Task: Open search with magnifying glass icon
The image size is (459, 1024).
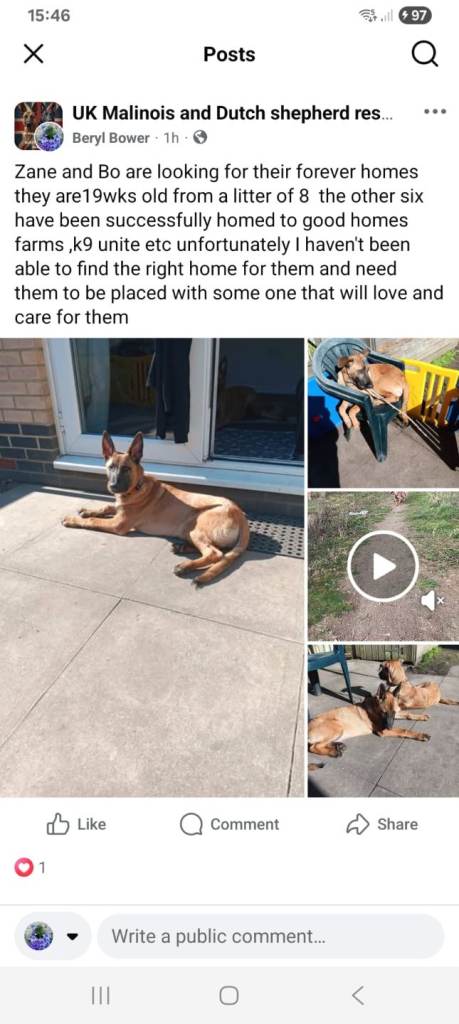Action: (x=425, y=55)
